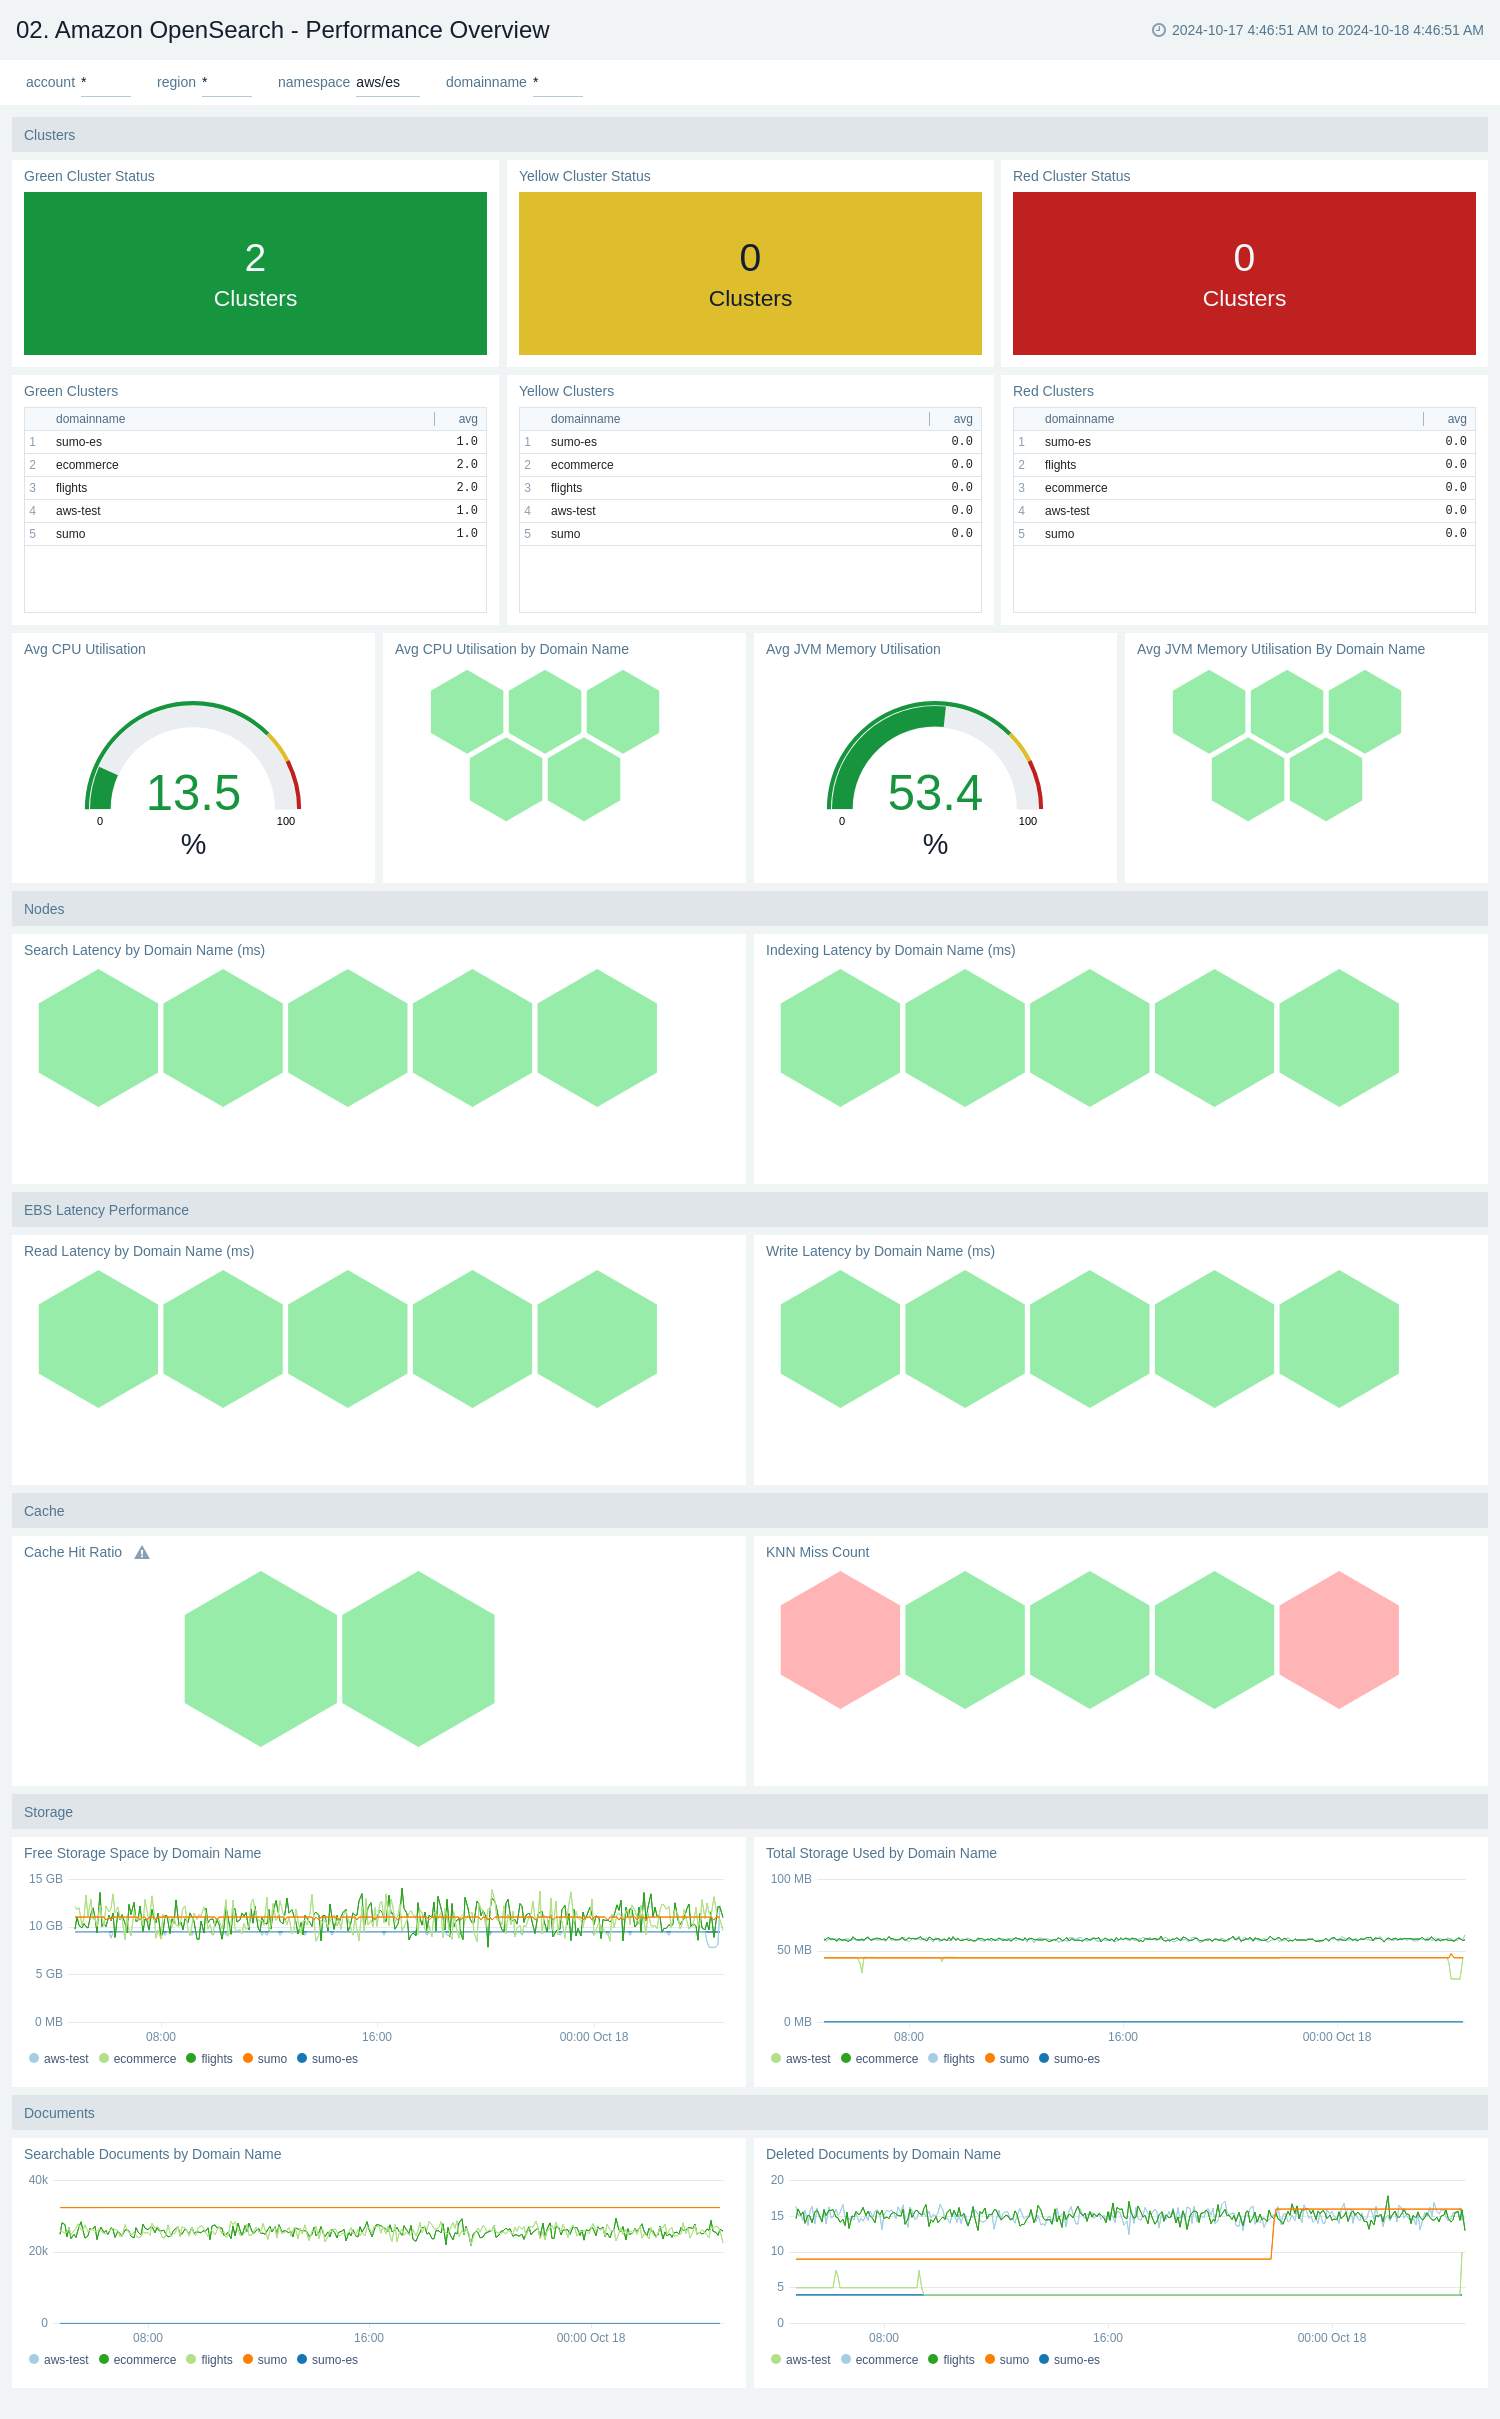Open the Search Latency by Domain Name title
Screen dimensions: 1500x2419
(144, 950)
